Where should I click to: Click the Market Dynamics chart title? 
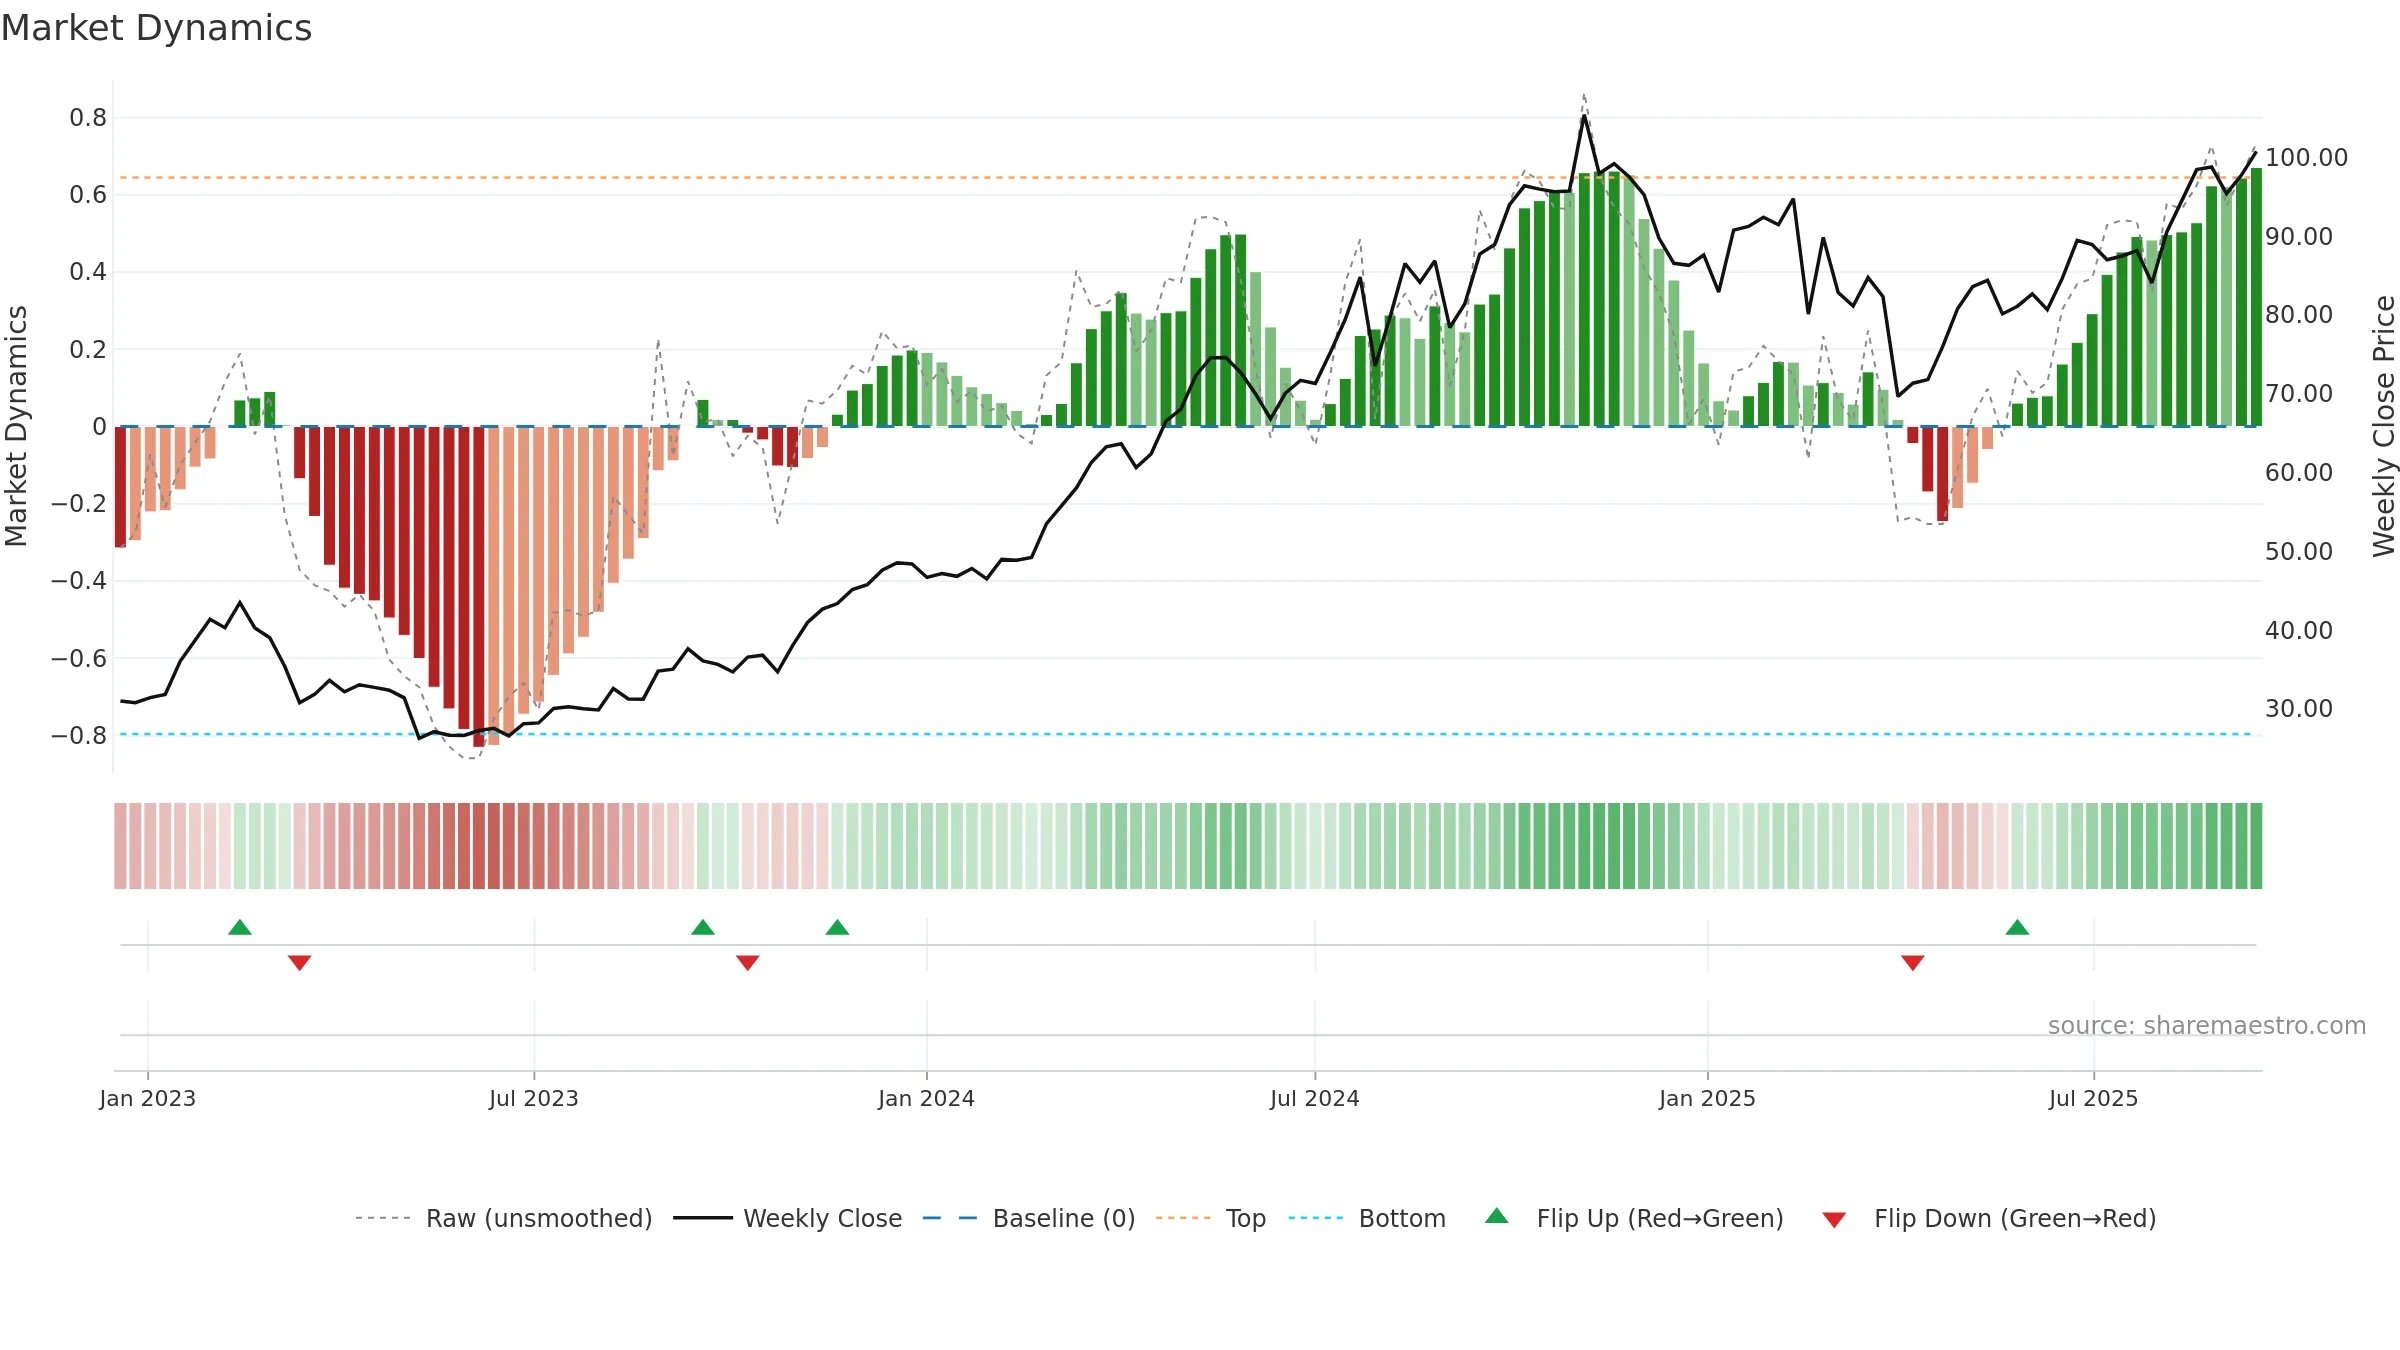(156, 28)
